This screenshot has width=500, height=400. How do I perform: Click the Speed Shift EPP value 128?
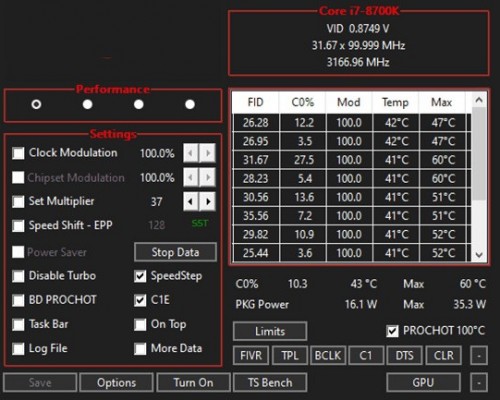[157, 225]
